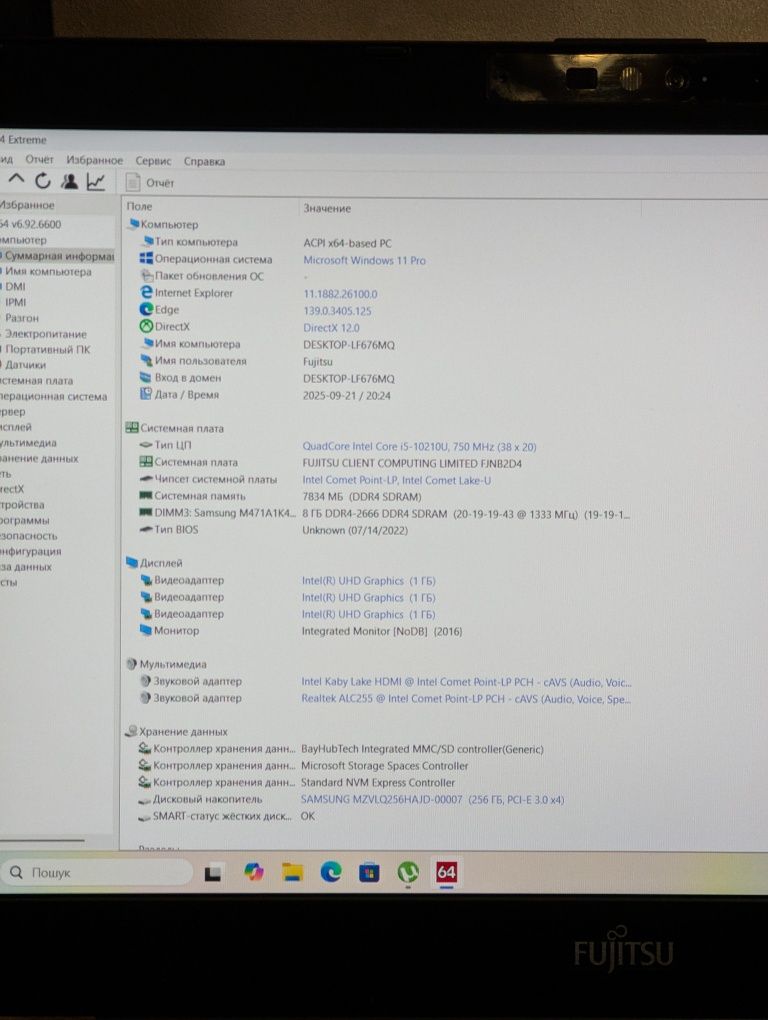
Task: Select Суммарная информация in the tree
Action: pos(59,256)
